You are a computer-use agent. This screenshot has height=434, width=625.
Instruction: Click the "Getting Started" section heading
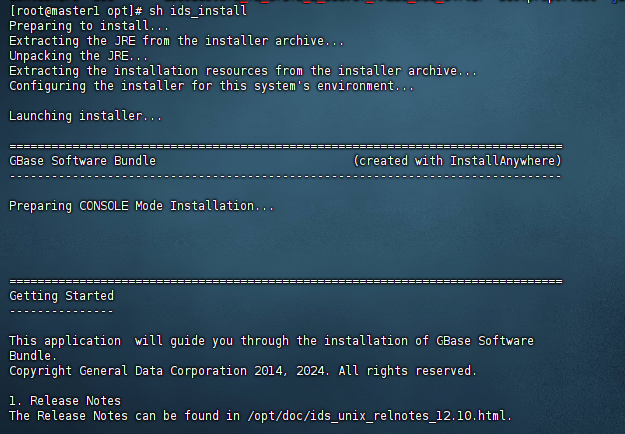[x=62, y=296]
